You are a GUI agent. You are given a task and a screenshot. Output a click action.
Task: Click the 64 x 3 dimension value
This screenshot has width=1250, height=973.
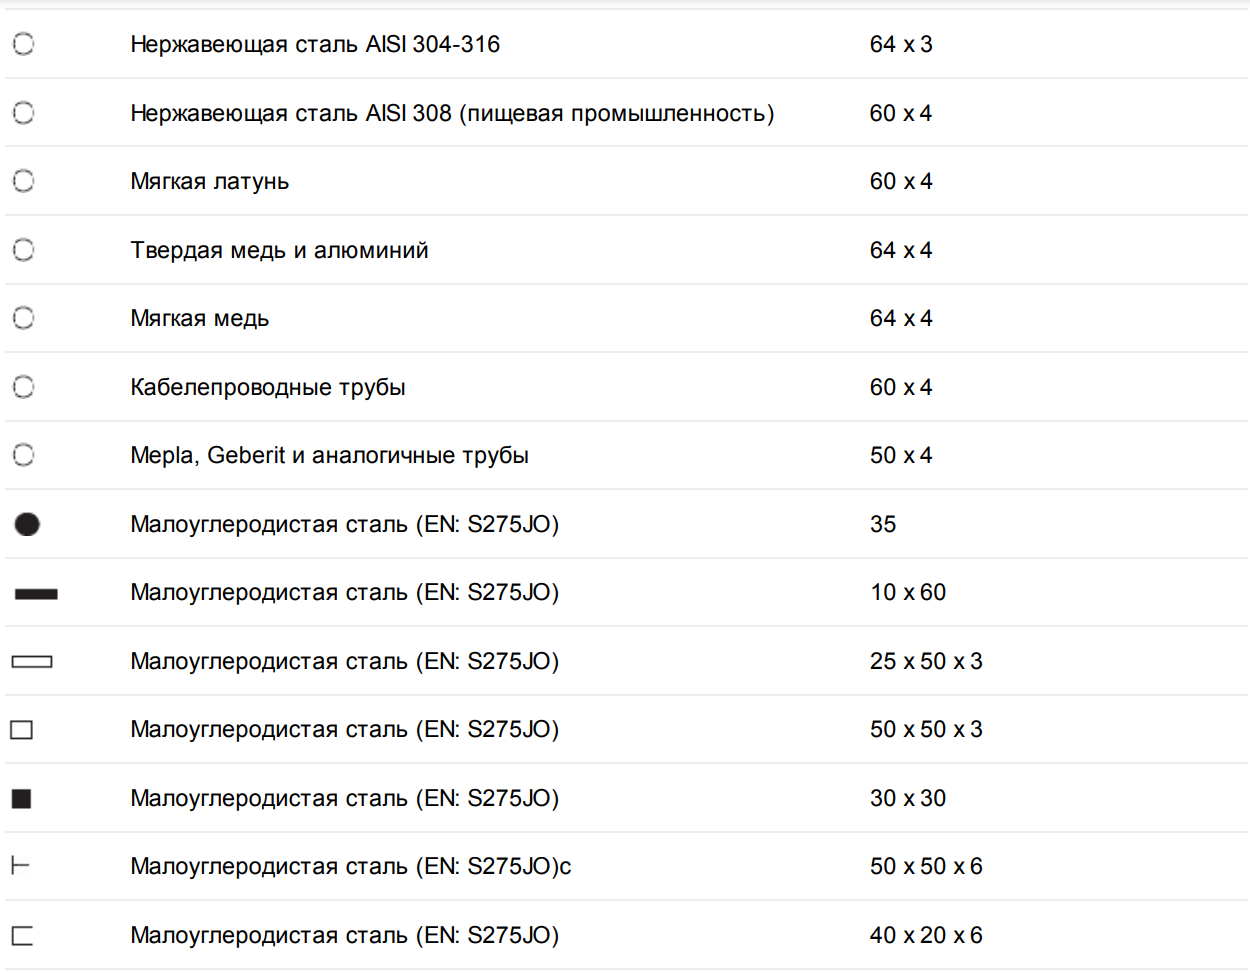click(901, 44)
